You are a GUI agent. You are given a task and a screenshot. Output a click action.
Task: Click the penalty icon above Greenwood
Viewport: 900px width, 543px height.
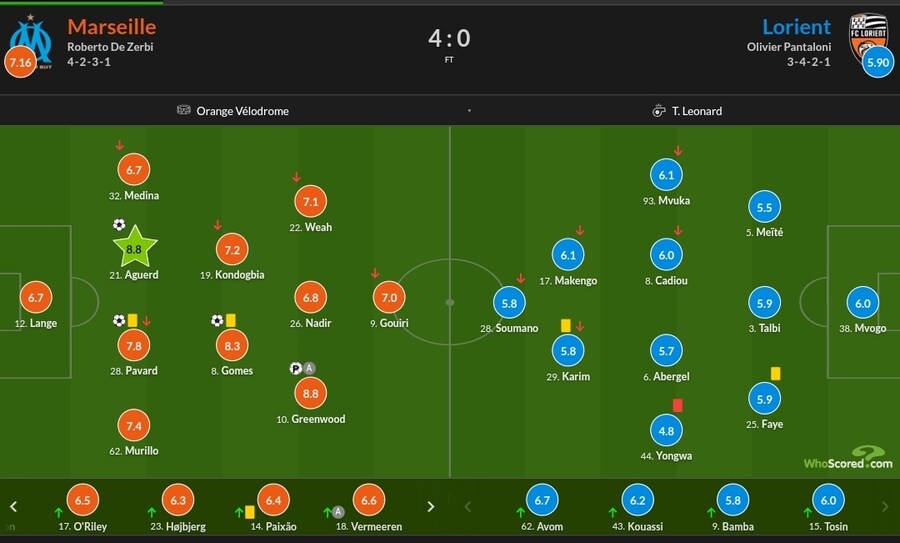(296, 368)
